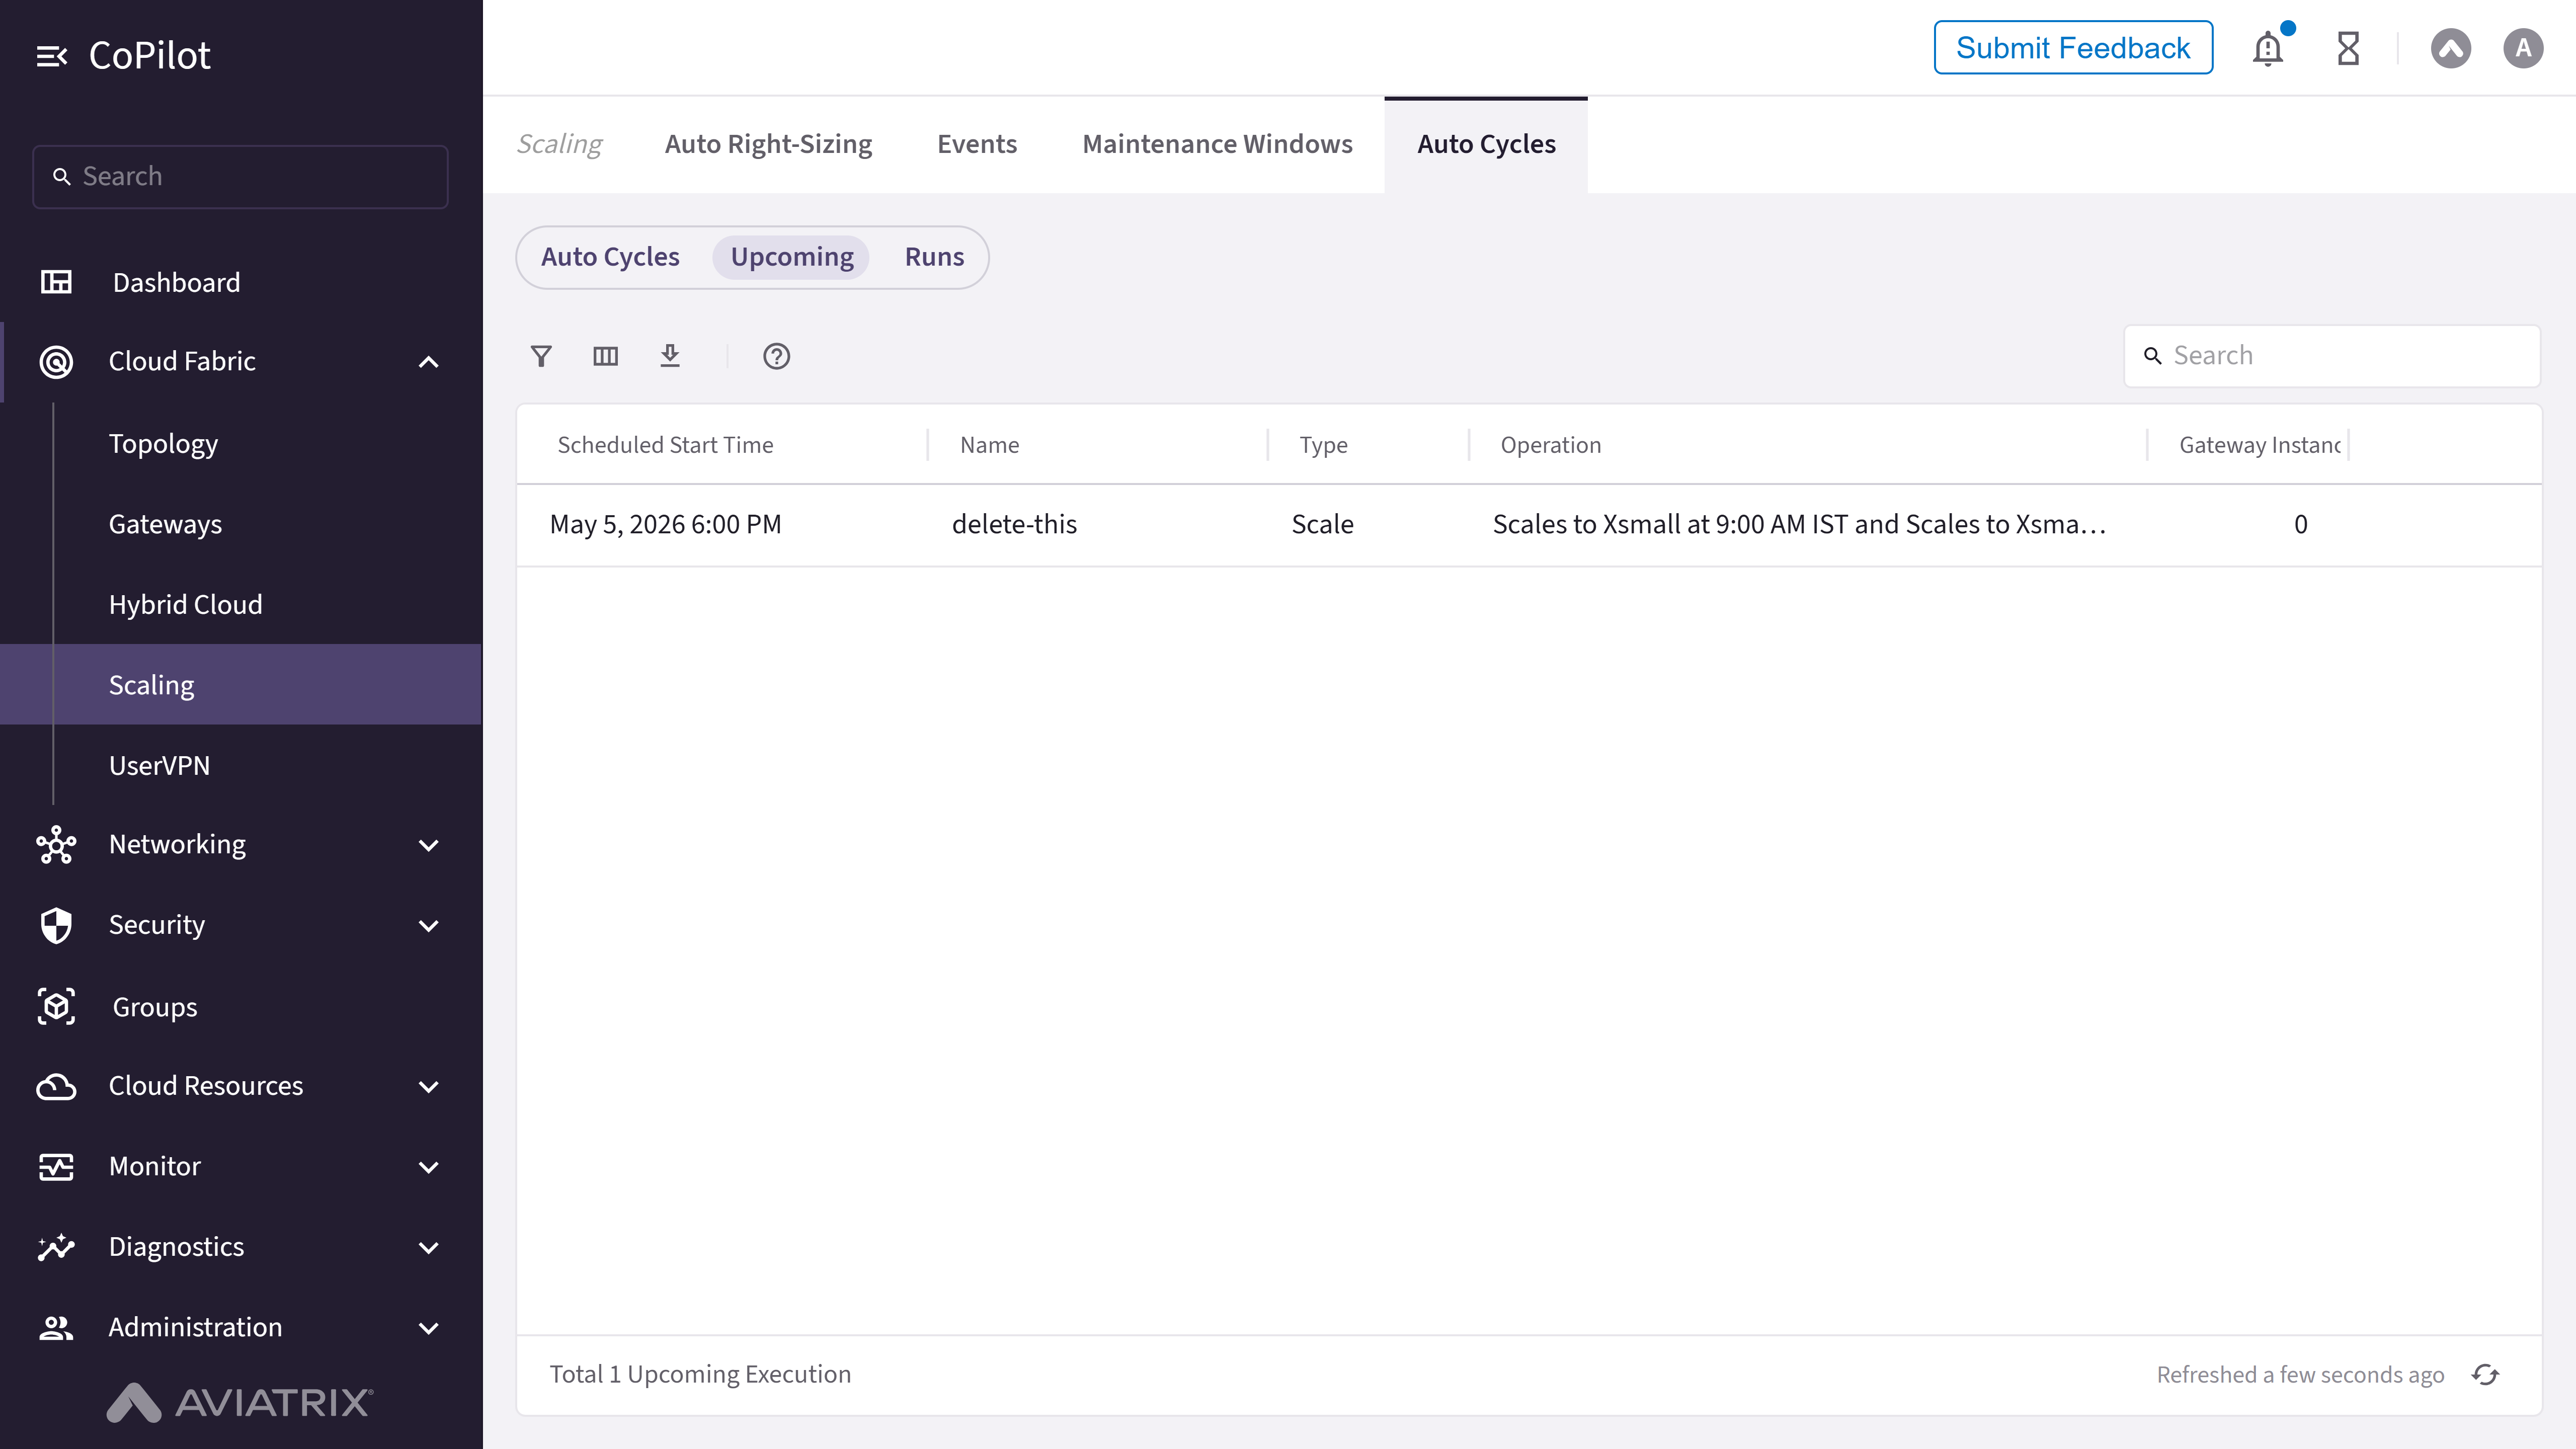Expand the Administration section chevron
Screen dimensions: 2576x1449
click(428, 1329)
